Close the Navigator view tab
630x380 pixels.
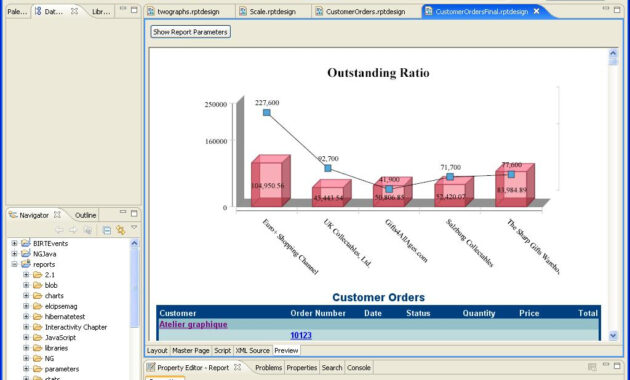coord(57,215)
